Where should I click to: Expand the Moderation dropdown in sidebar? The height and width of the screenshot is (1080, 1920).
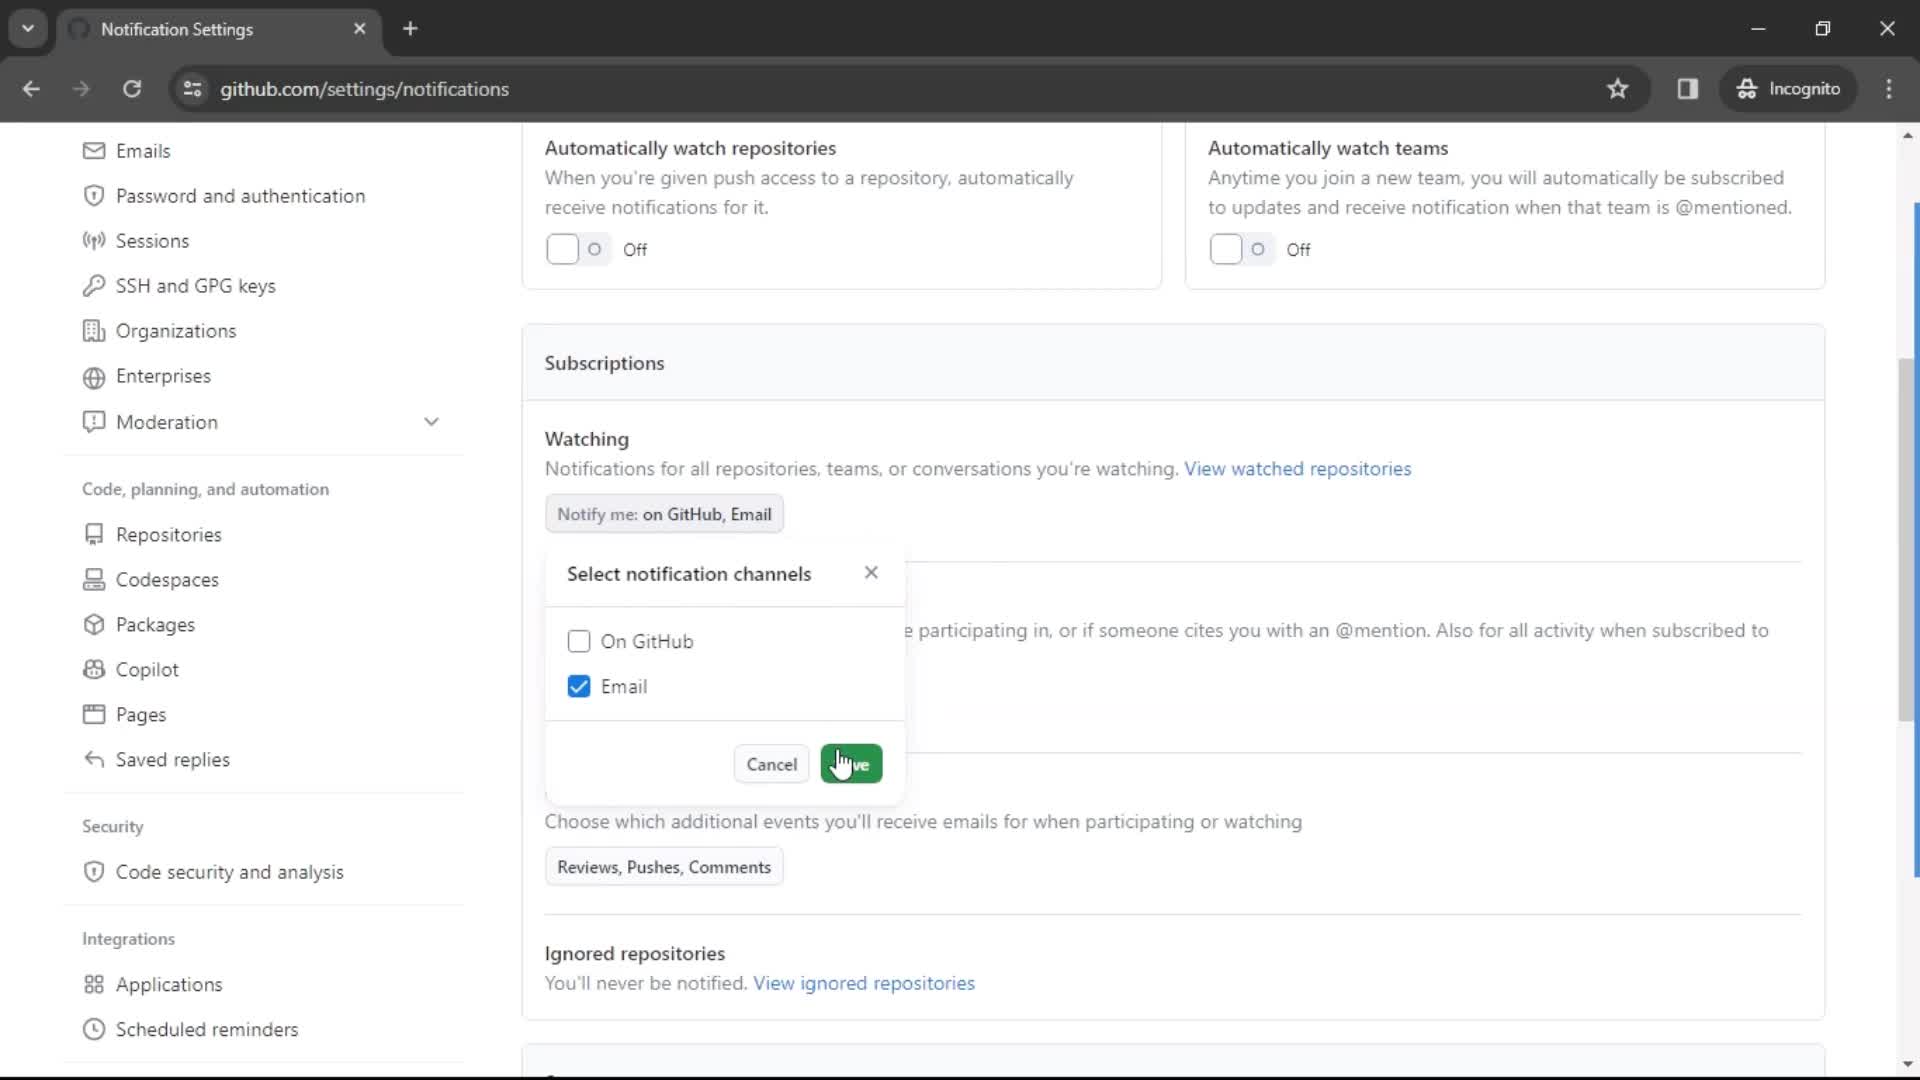[431, 422]
